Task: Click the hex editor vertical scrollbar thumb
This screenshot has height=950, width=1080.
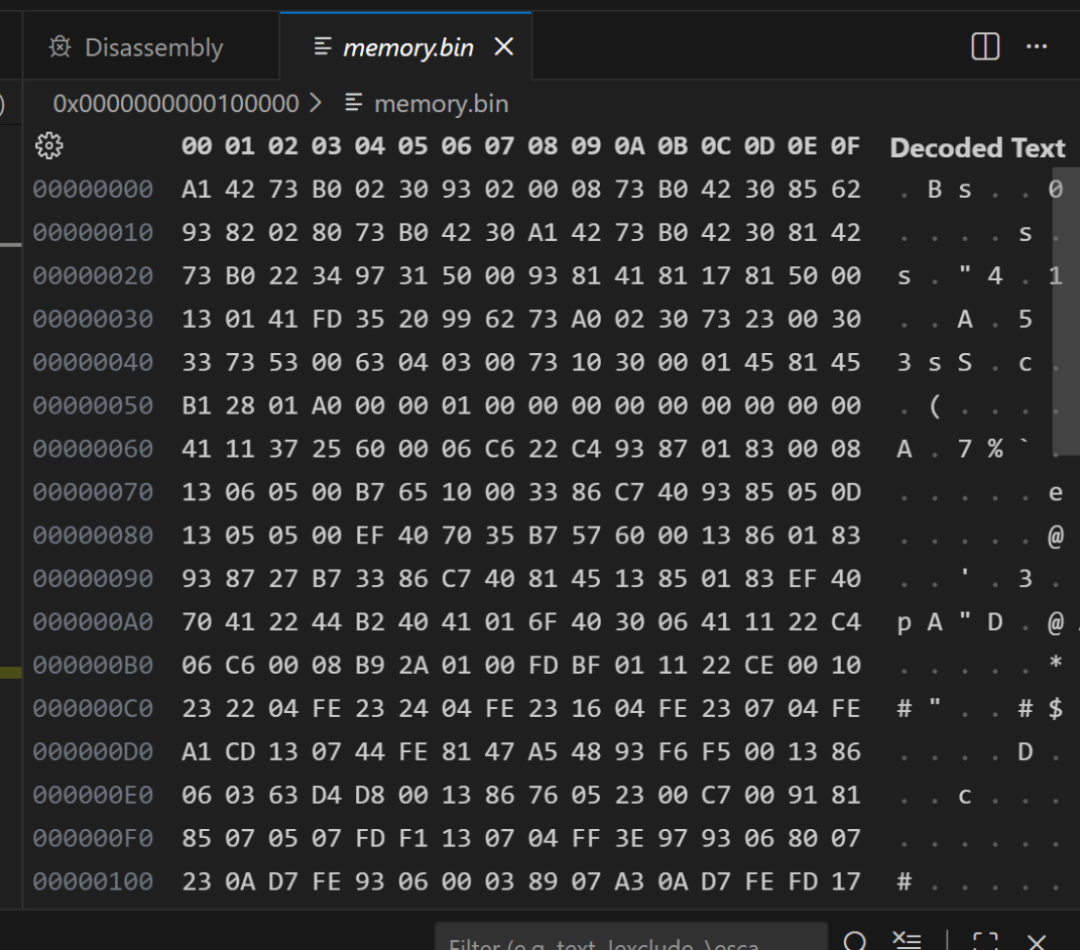Action: pyautogui.click(x=1066, y=311)
